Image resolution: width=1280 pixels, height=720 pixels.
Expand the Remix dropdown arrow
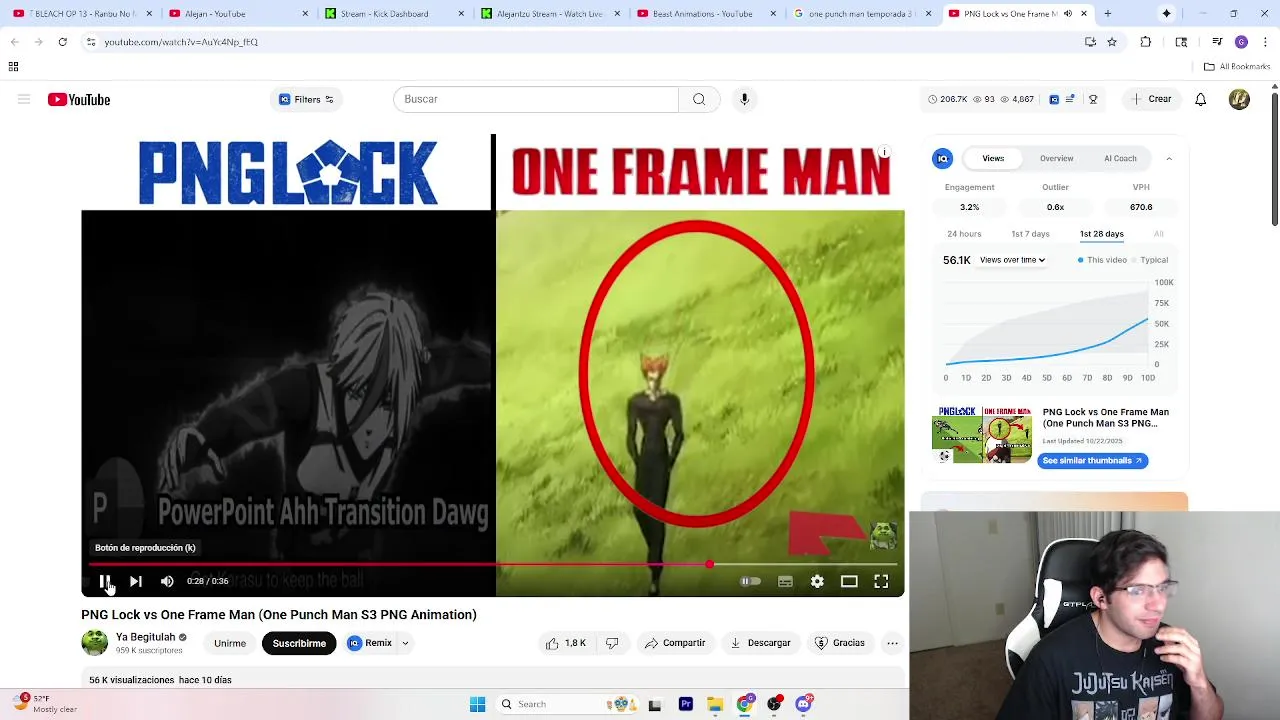click(x=405, y=643)
